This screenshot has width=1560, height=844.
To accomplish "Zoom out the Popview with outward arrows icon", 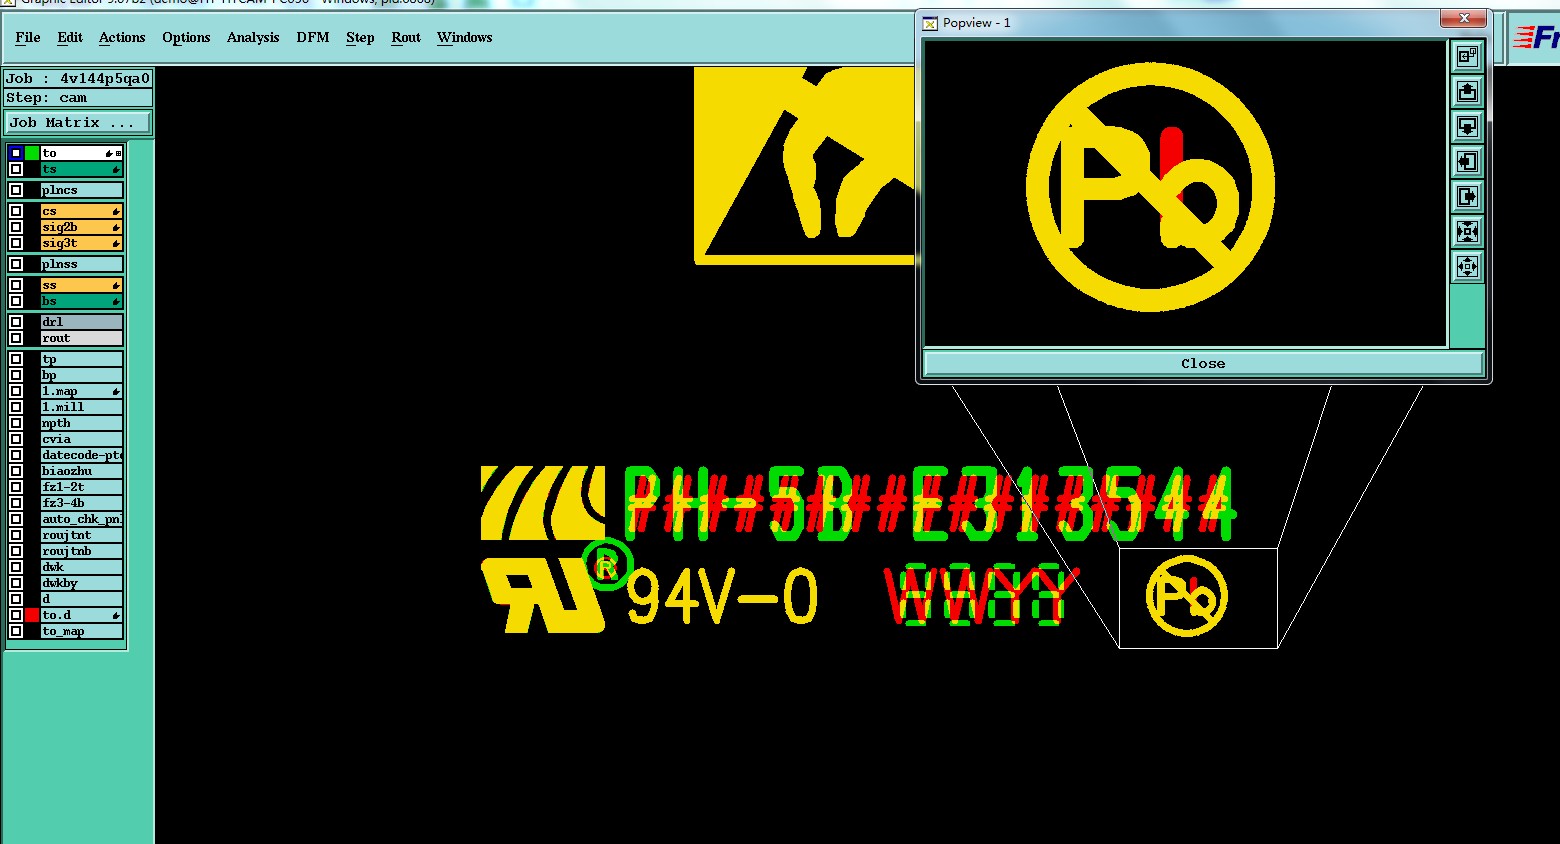I will click(1467, 267).
